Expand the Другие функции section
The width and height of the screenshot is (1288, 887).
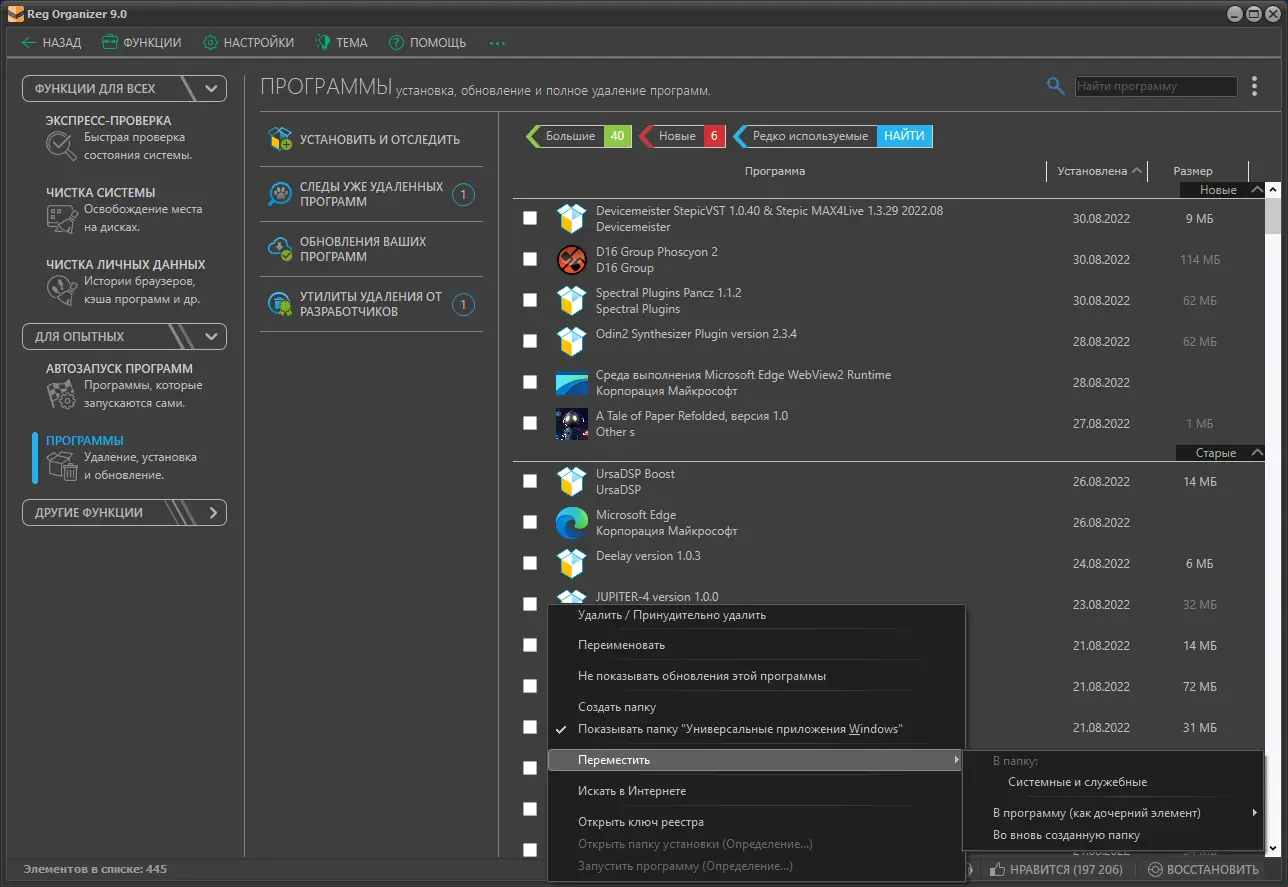(x=211, y=513)
